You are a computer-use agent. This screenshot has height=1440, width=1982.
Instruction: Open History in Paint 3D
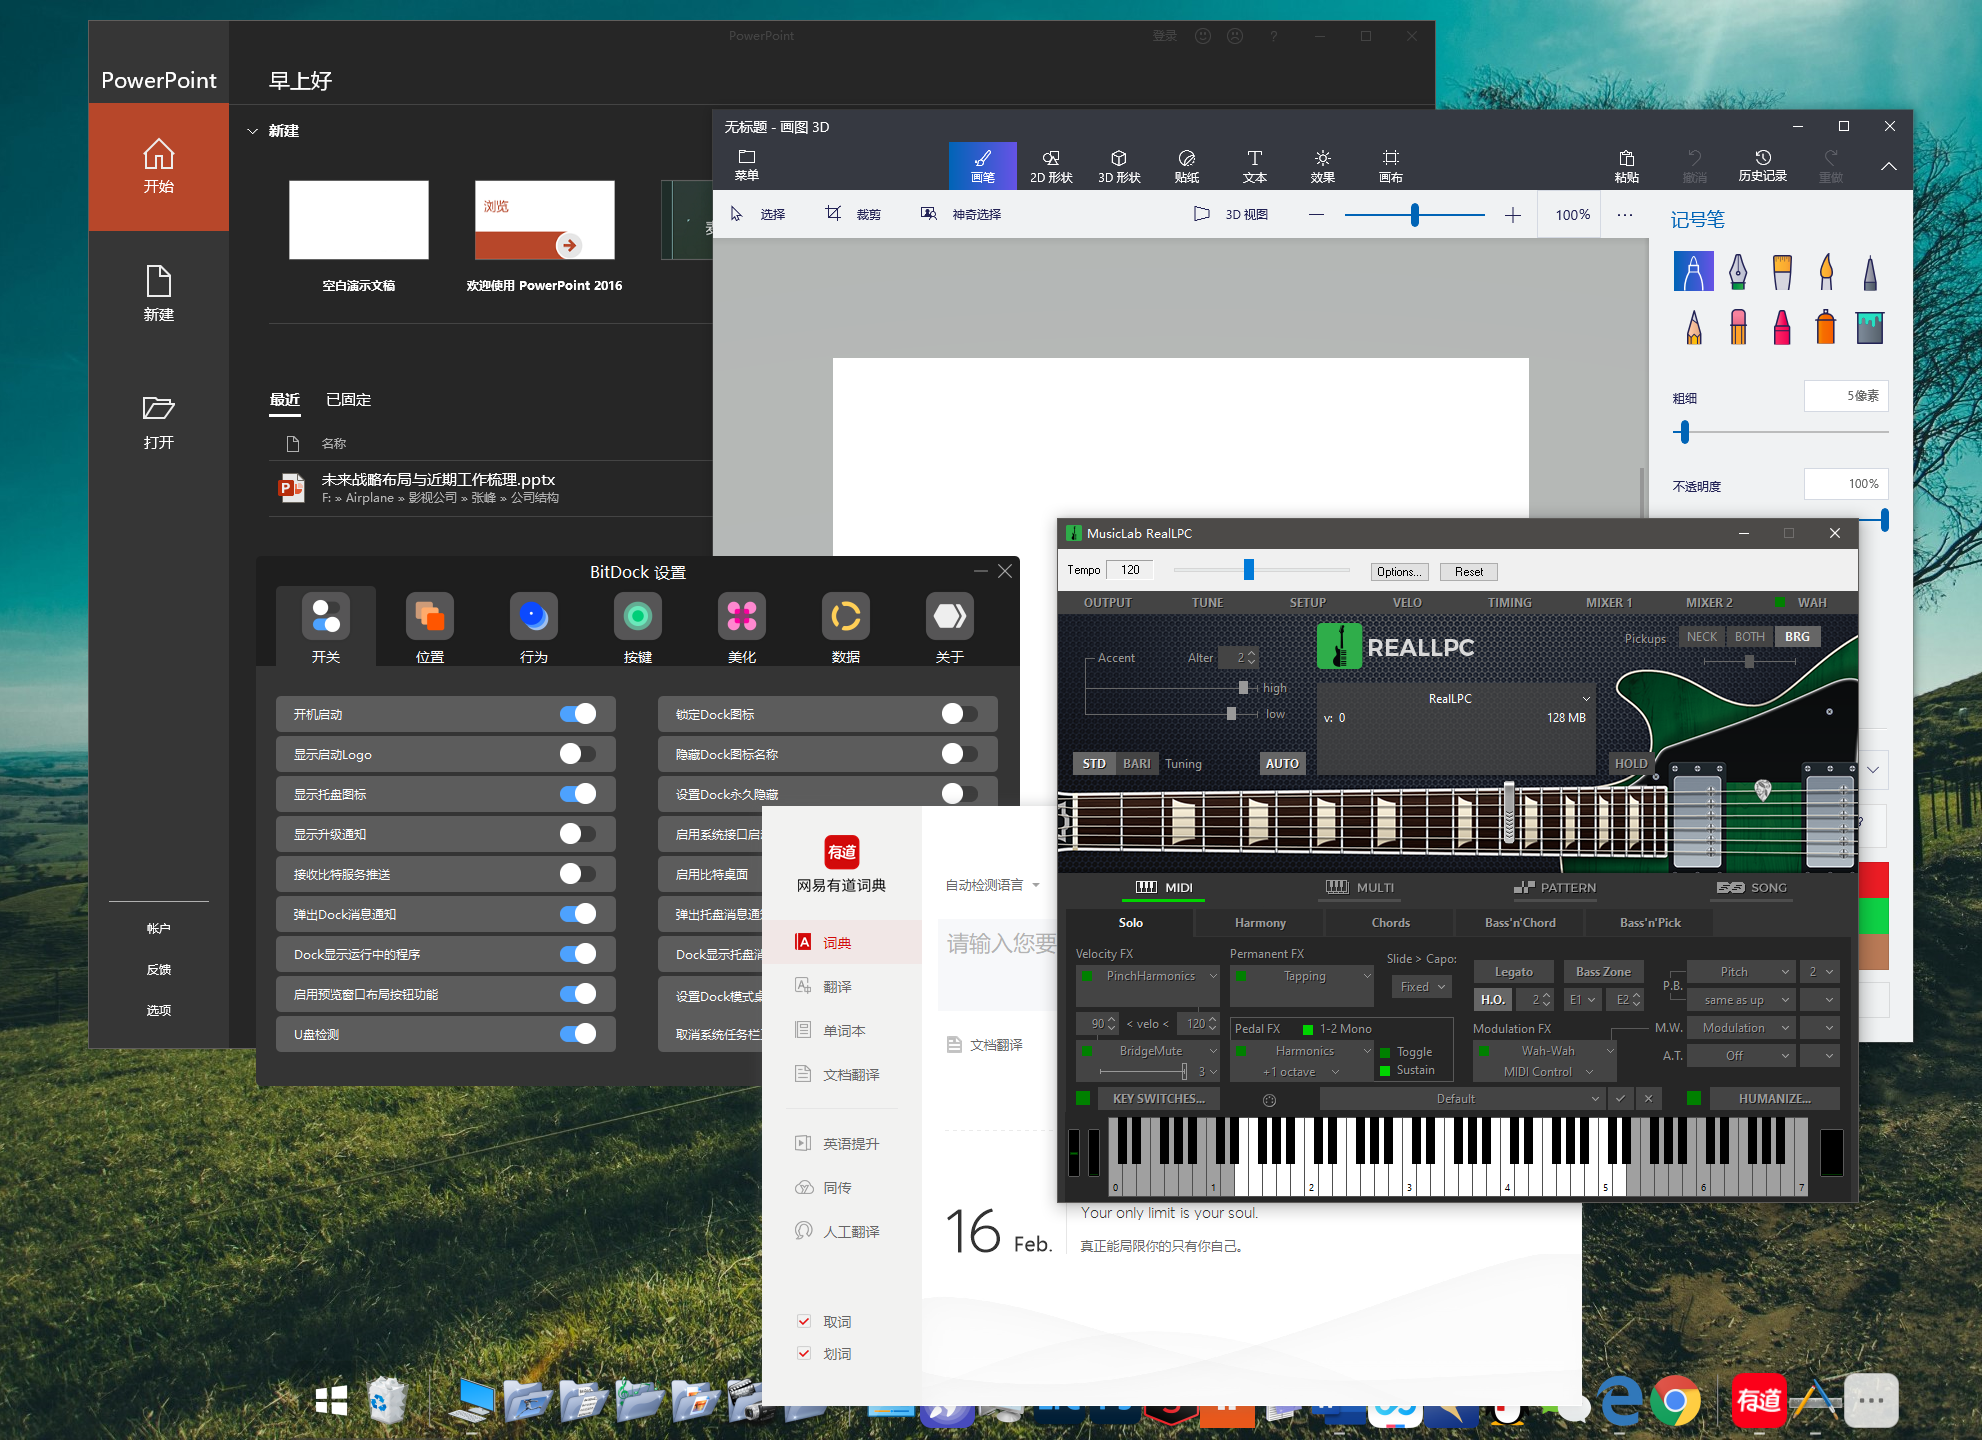click(1763, 166)
